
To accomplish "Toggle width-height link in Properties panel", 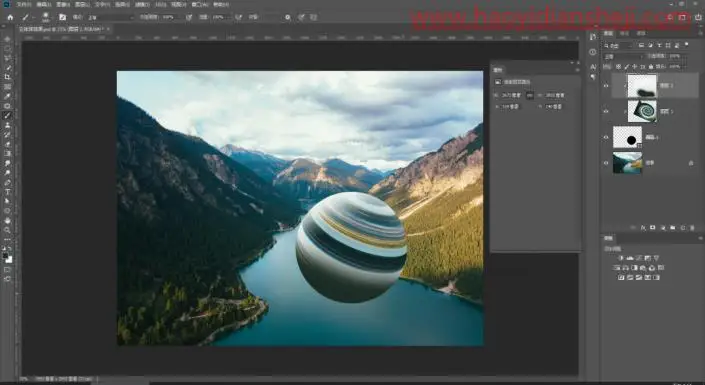I will [530, 95].
